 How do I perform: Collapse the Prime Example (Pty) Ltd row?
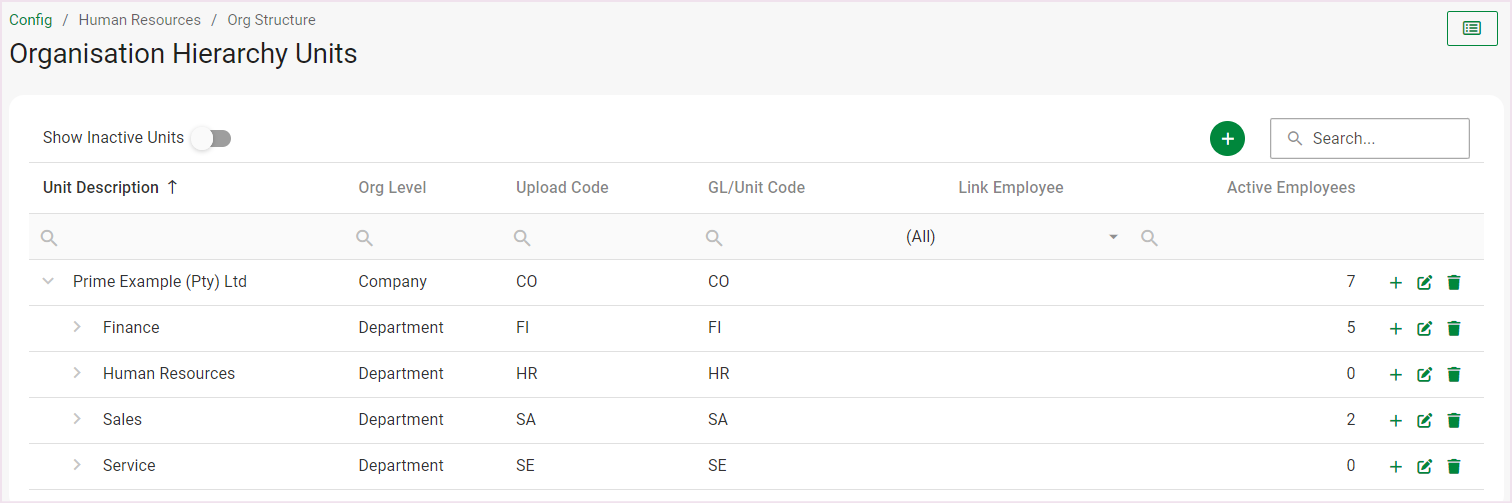click(x=48, y=282)
